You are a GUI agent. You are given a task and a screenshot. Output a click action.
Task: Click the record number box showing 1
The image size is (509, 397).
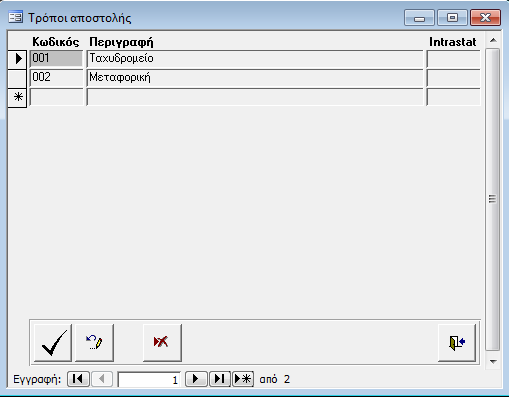click(149, 379)
